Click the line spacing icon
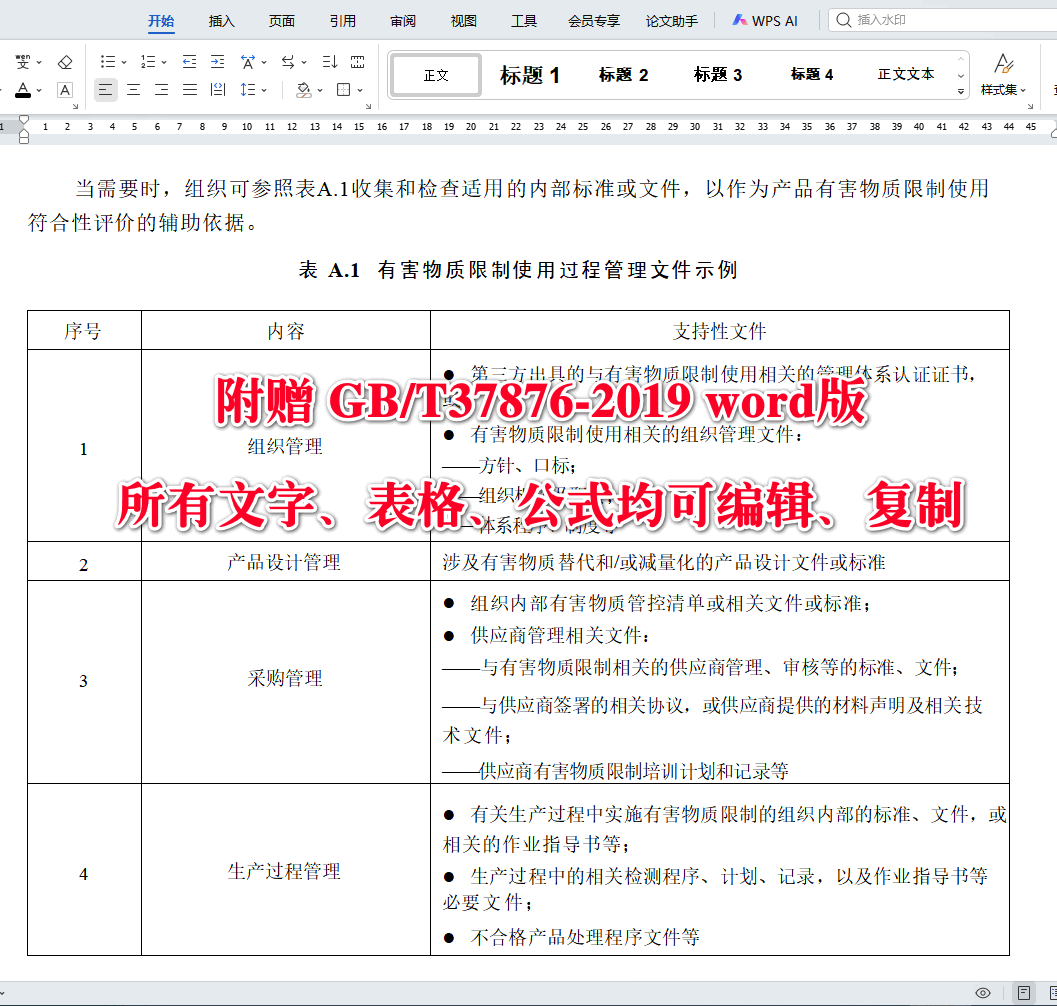The width and height of the screenshot is (1057, 1006). coord(247,90)
